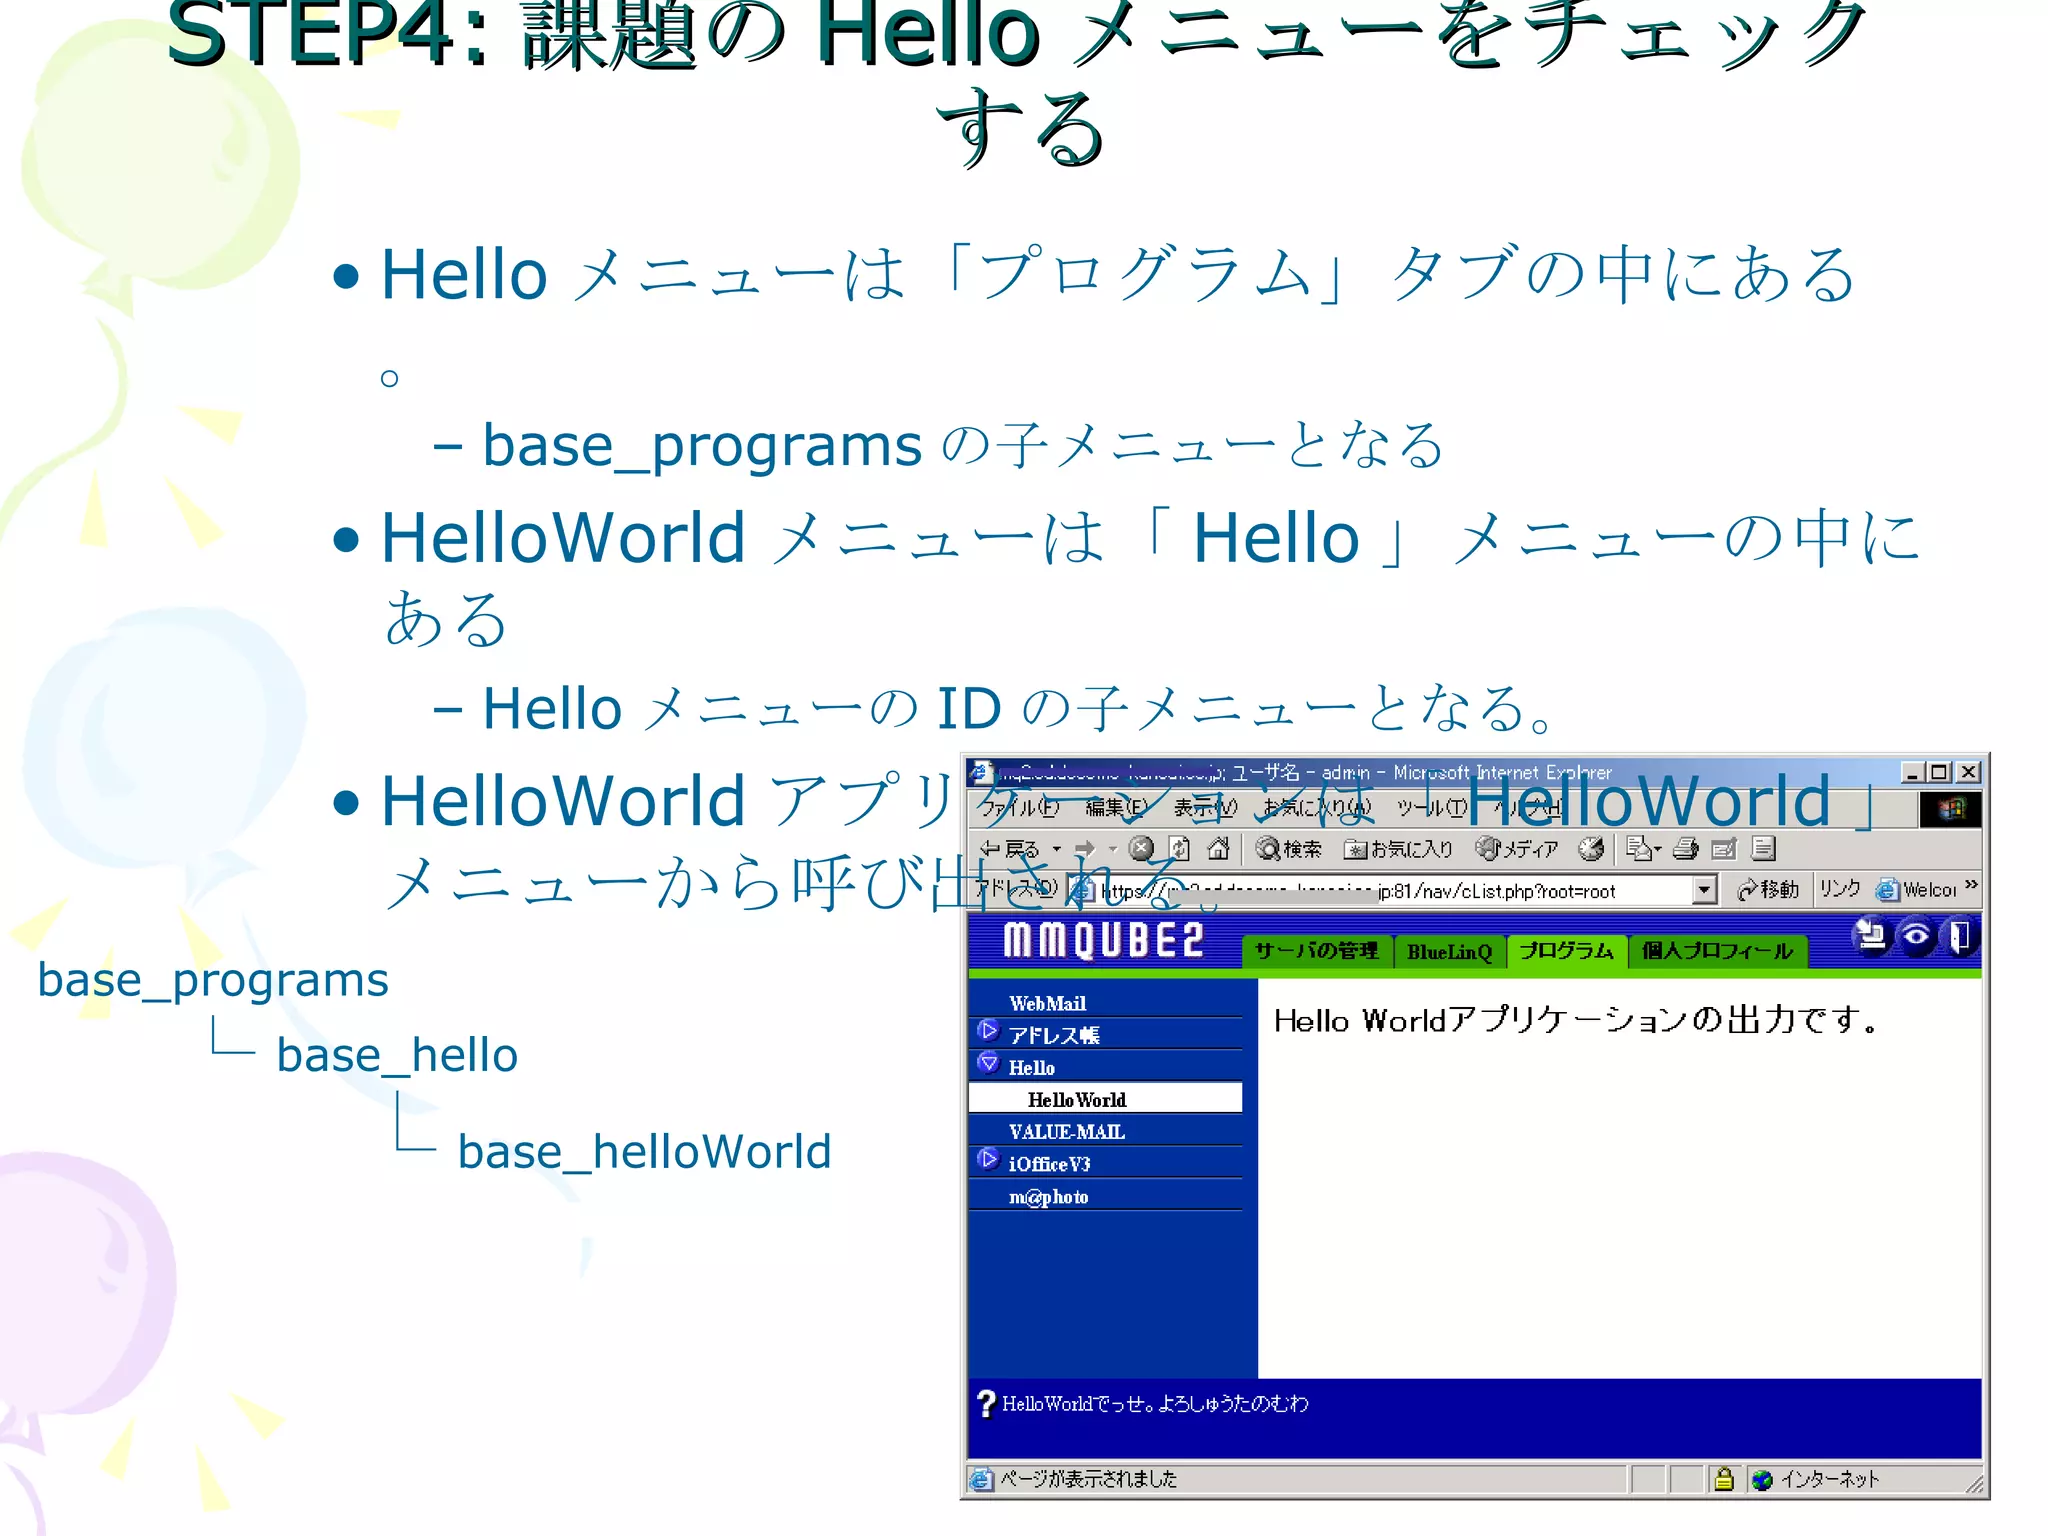The width and height of the screenshot is (2048, 1536).
Task: Click the インターネット zone text
Action: (1829, 1479)
